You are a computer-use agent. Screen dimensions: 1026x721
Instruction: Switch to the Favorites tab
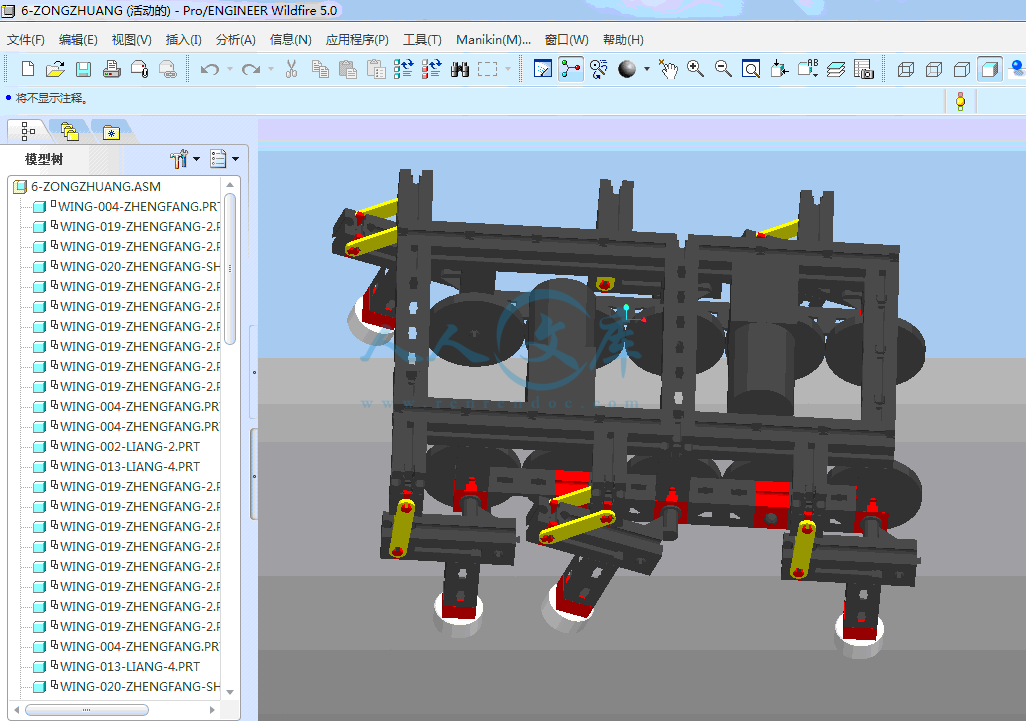(x=111, y=132)
